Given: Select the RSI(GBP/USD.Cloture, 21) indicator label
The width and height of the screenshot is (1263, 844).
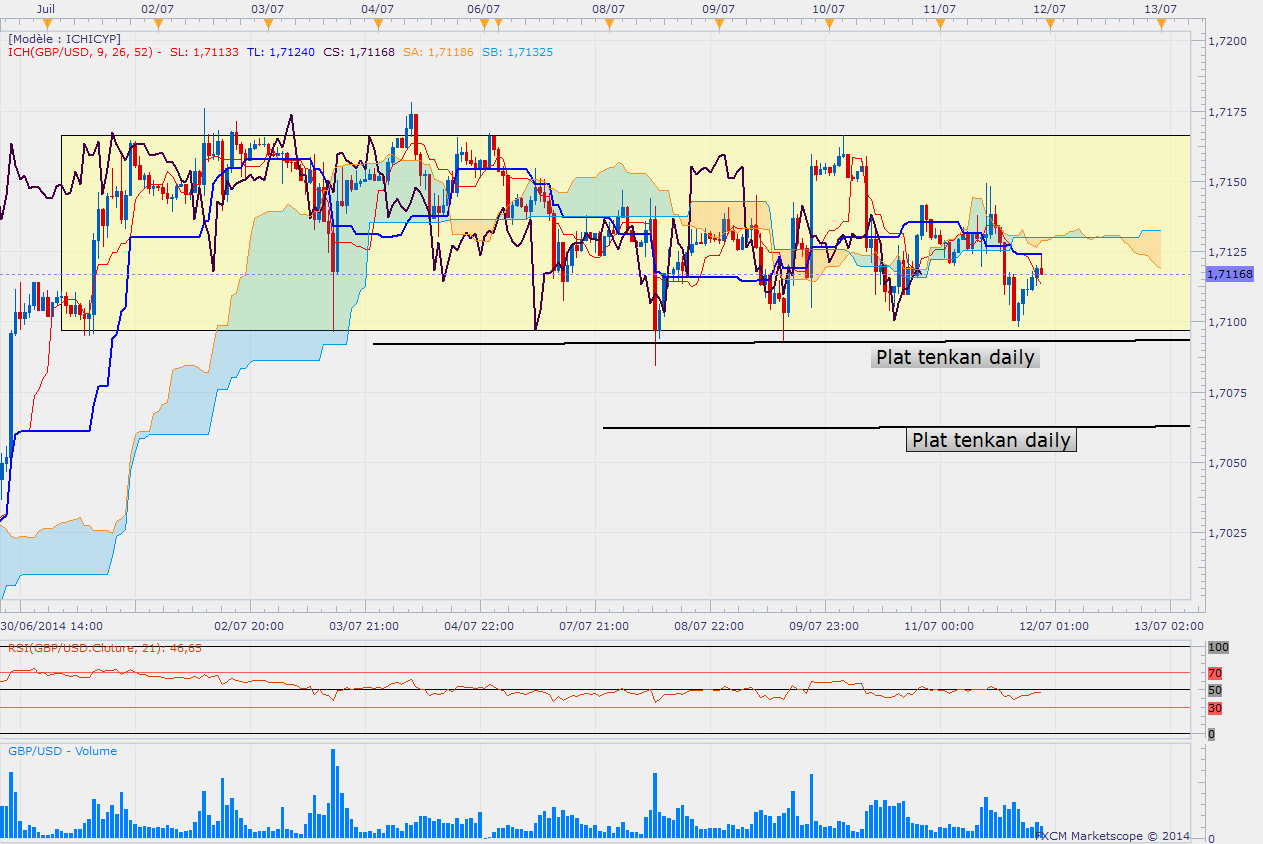Looking at the screenshot, I should tap(105, 648).
